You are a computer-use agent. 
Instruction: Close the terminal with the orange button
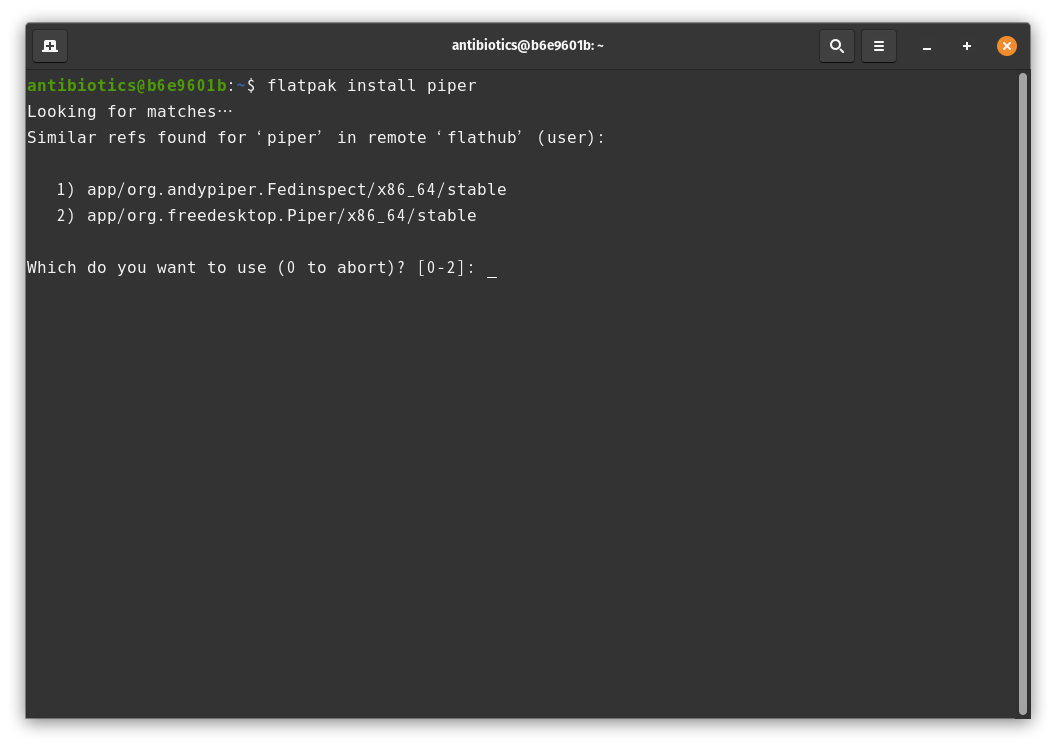pos(1007,46)
